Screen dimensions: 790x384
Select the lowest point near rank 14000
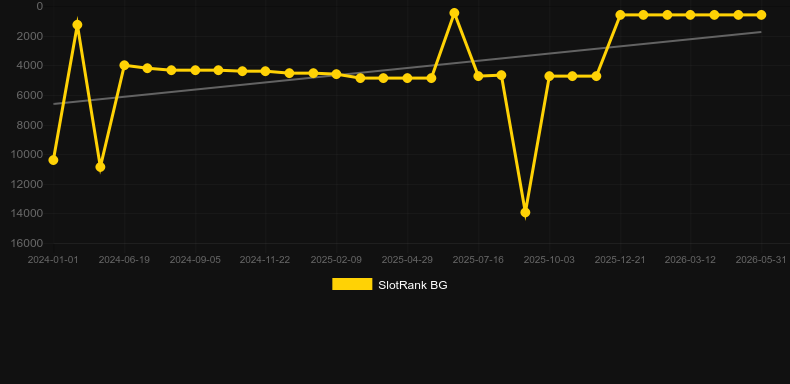[525, 213]
